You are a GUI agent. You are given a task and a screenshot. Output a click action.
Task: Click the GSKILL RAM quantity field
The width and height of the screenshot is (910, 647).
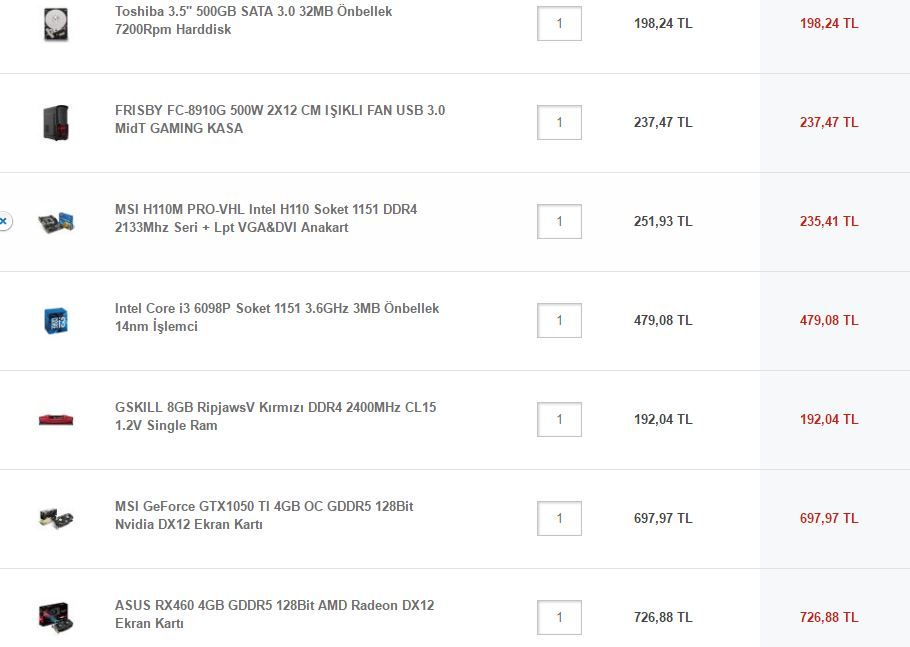click(x=559, y=419)
